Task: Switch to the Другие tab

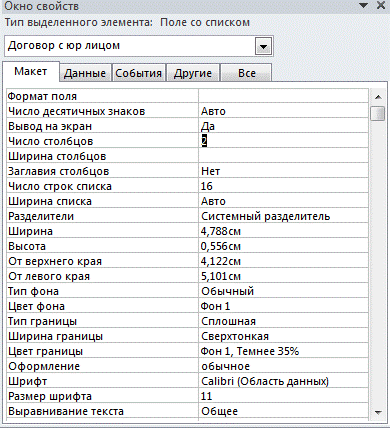Action: [193, 73]
